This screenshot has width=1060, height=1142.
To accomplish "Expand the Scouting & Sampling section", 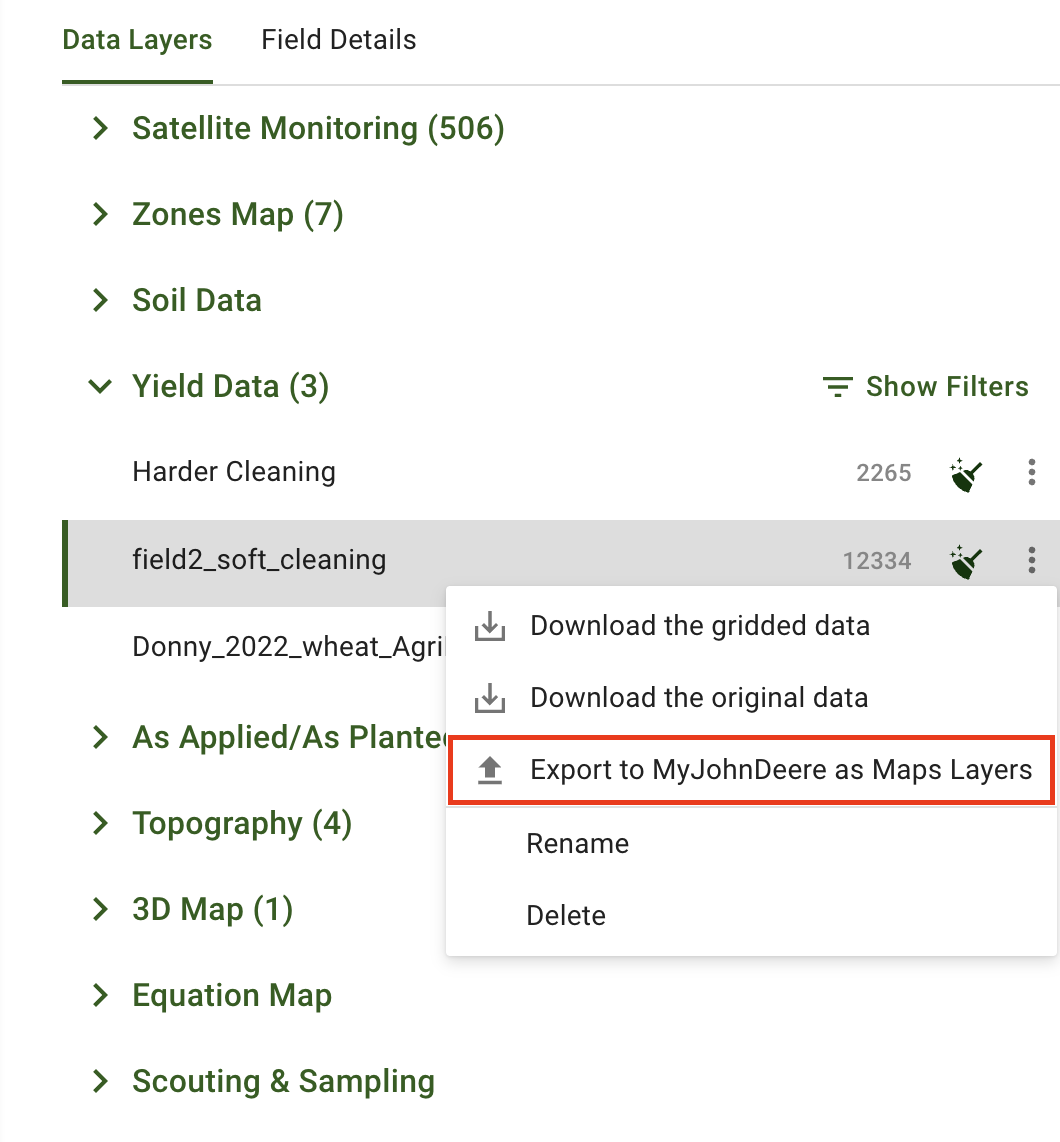I will pyautogui.click(x=100, y=1082).
